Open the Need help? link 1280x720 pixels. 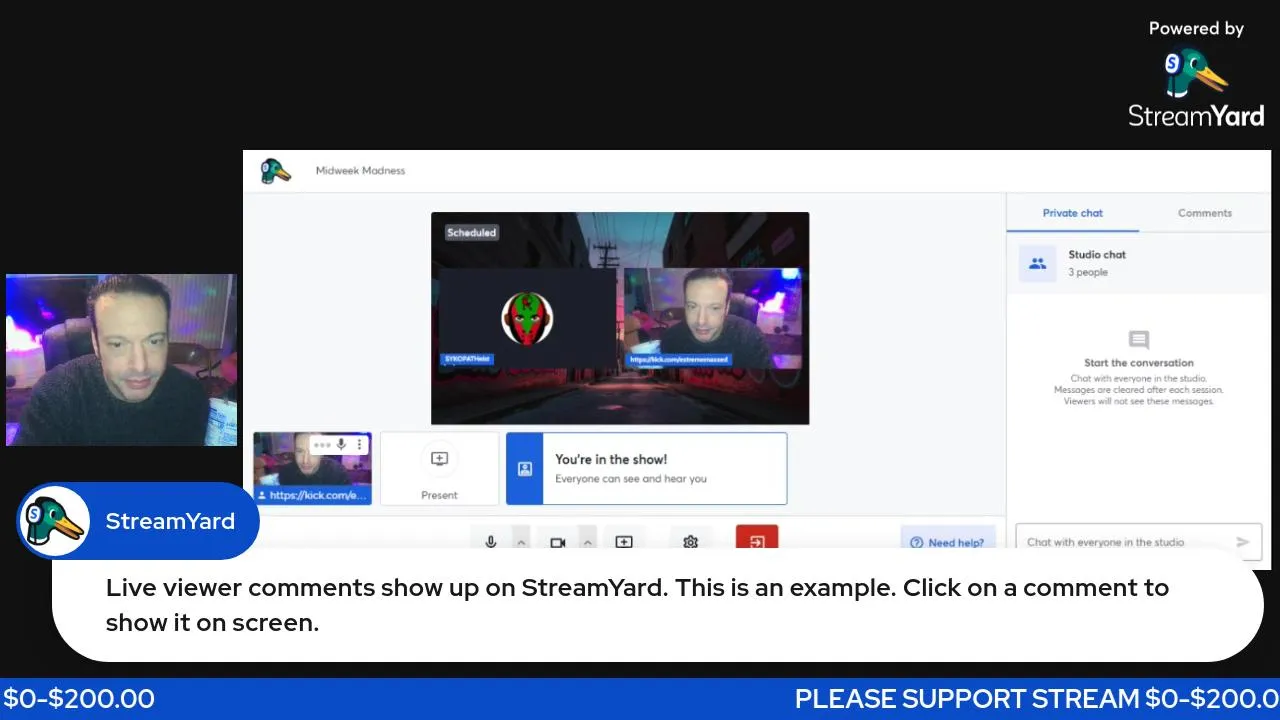(x=947, y=542)
